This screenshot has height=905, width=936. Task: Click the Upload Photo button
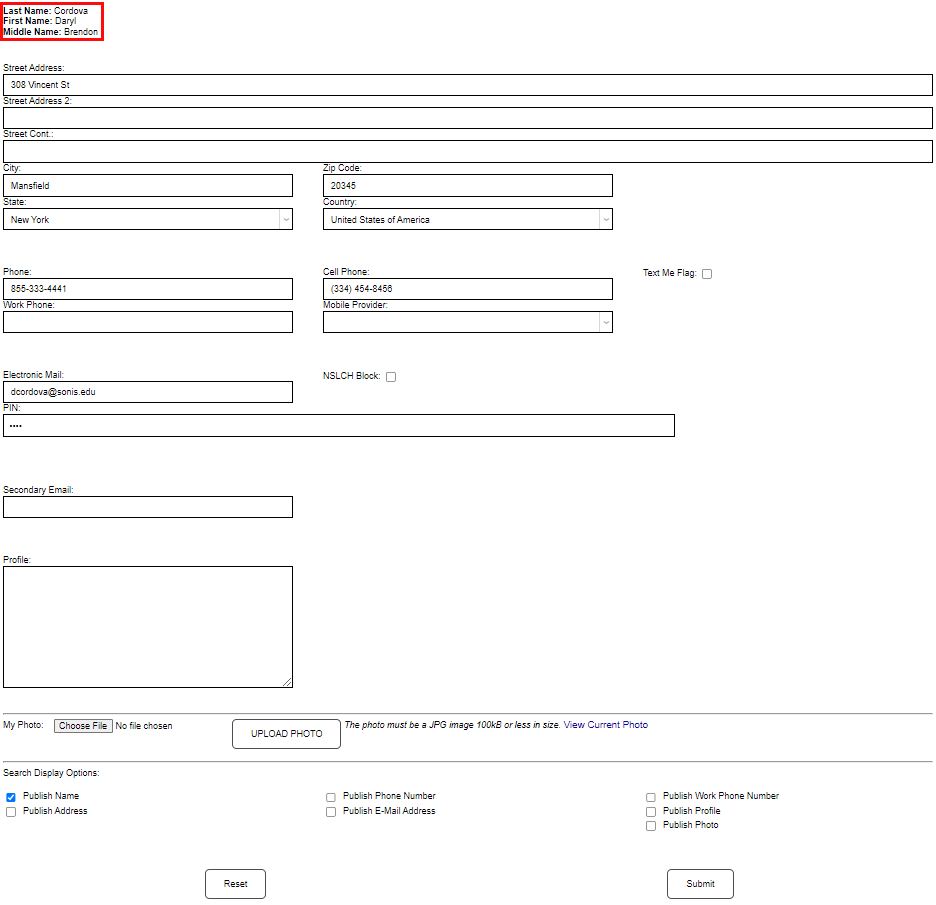[286, 733]
